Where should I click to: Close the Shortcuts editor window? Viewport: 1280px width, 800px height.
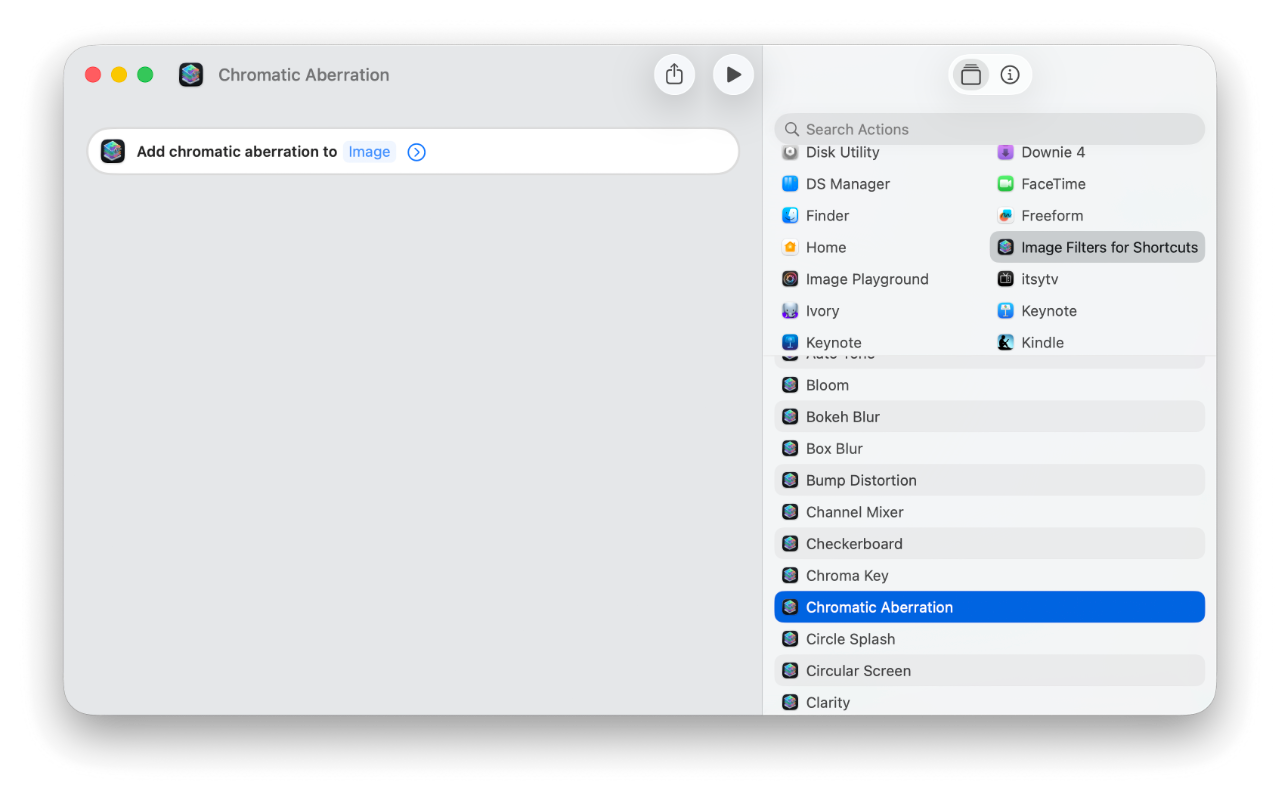point(93,75)
